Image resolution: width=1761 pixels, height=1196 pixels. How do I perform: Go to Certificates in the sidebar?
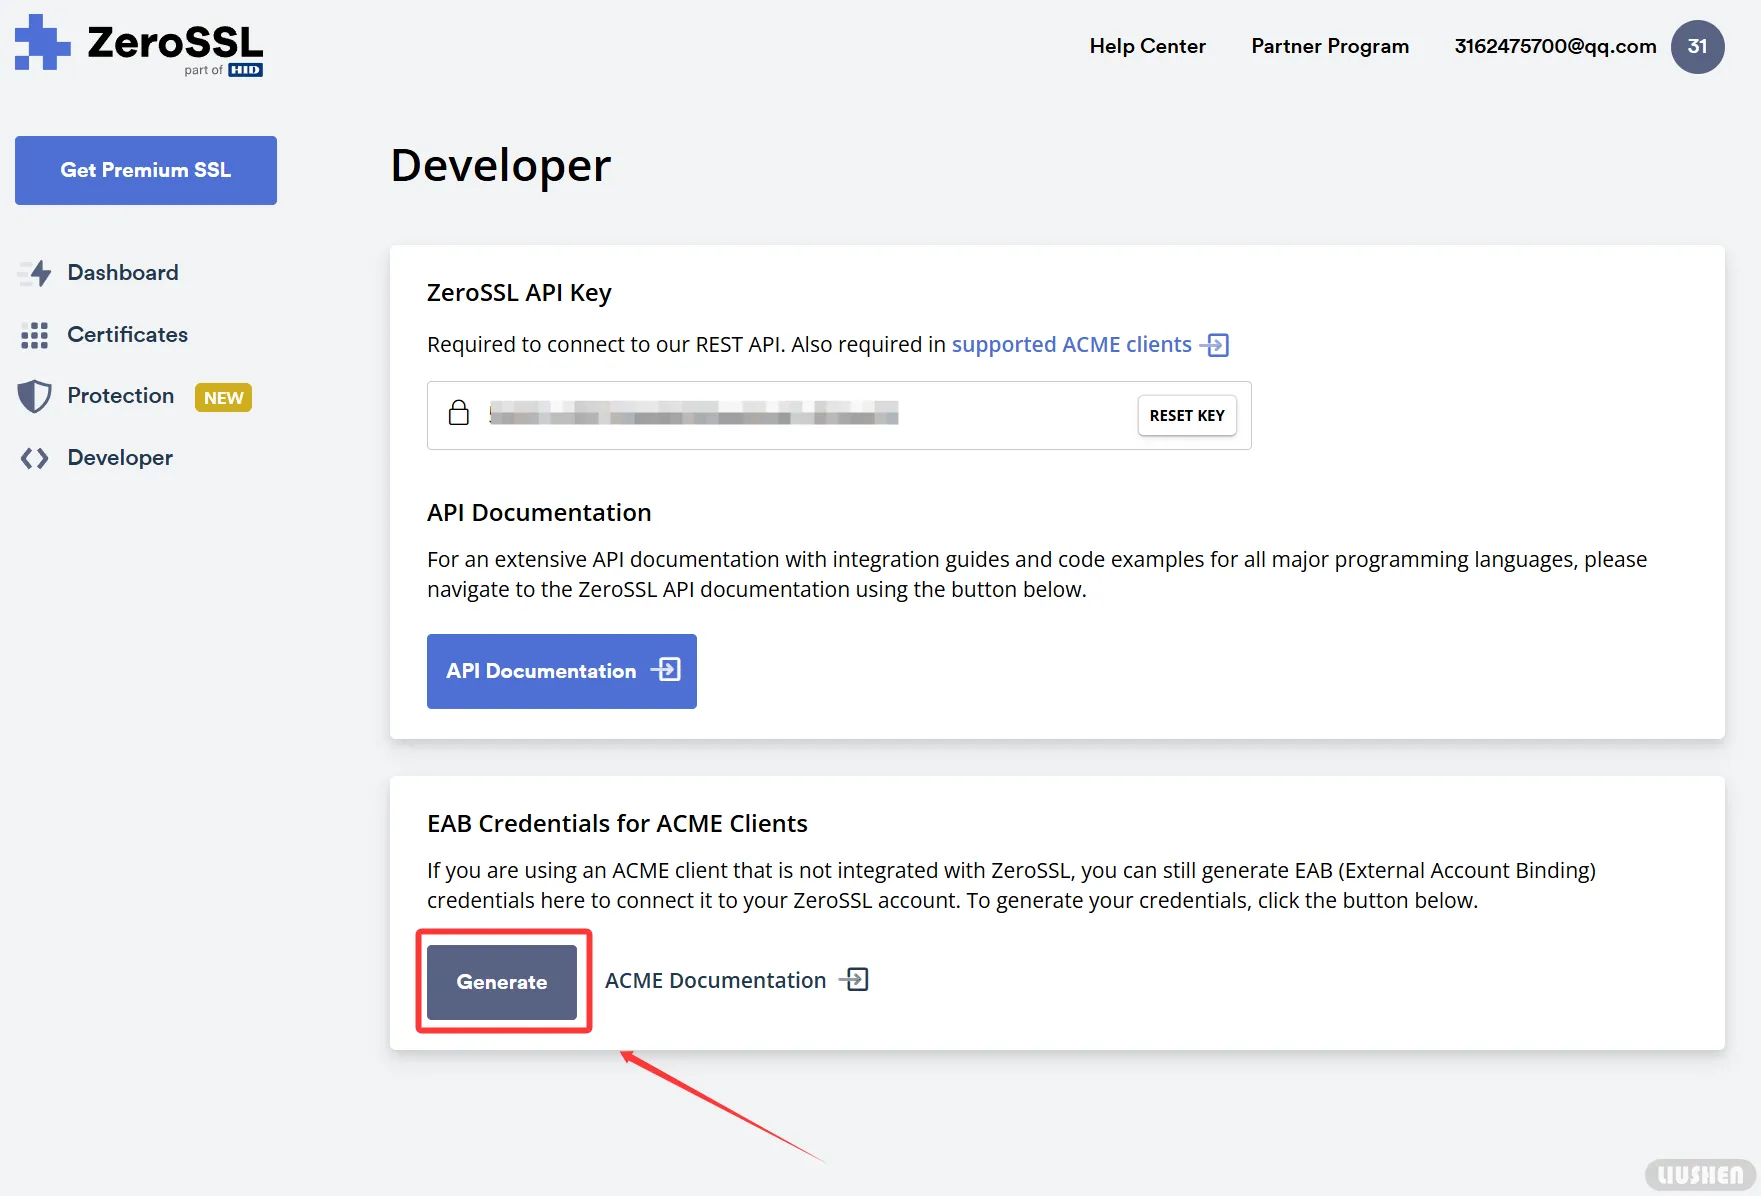coord(127,335)
